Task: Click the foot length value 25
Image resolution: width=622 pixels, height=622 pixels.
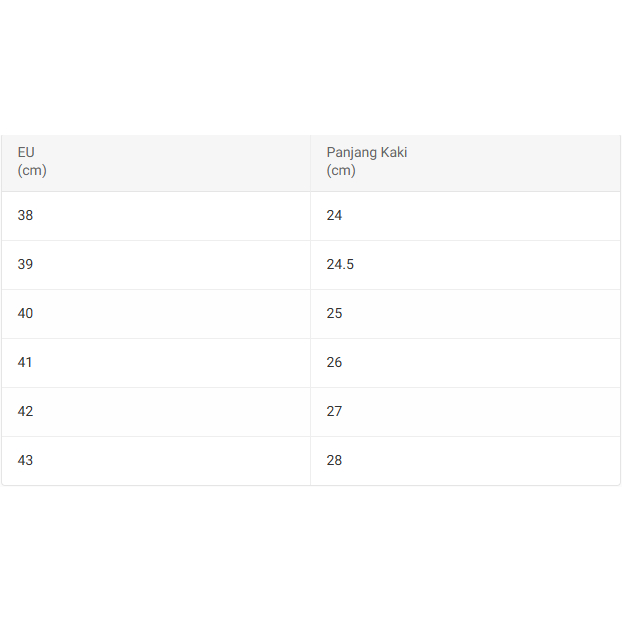Action: [335, 314]
